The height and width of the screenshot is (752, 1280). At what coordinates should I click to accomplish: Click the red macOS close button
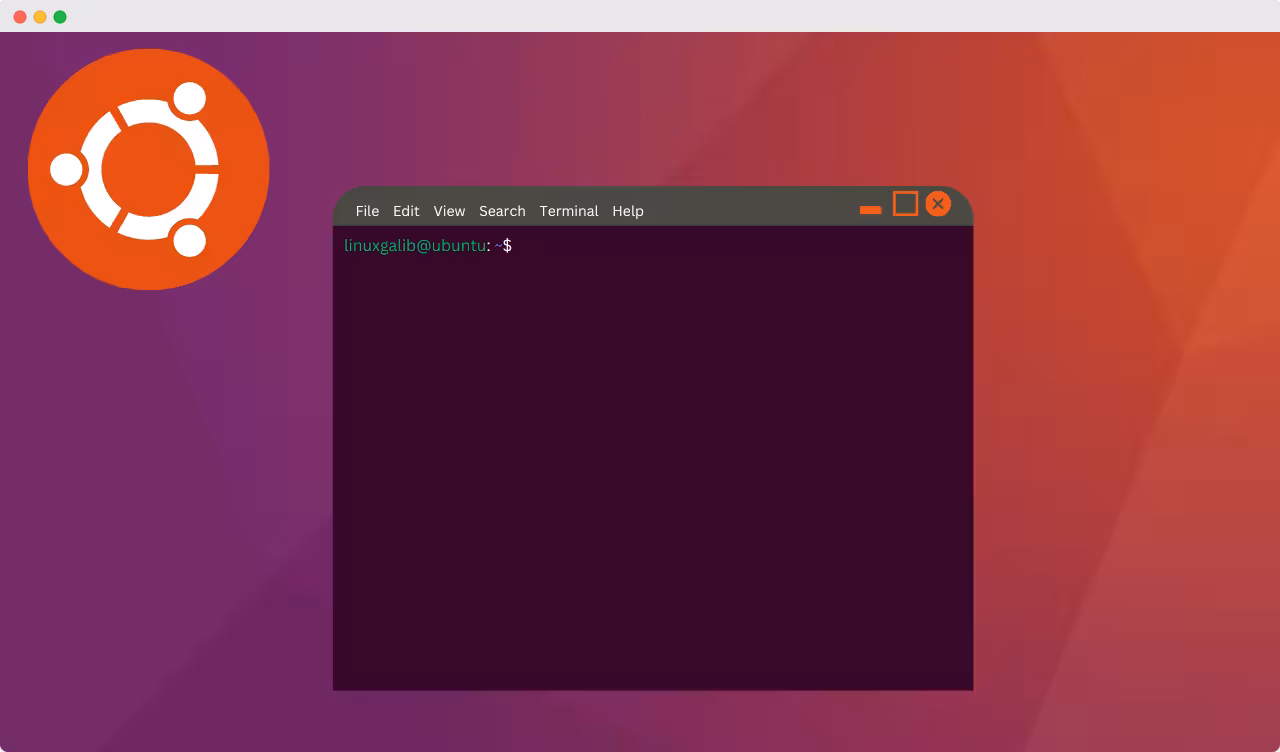tap(20, 17)
